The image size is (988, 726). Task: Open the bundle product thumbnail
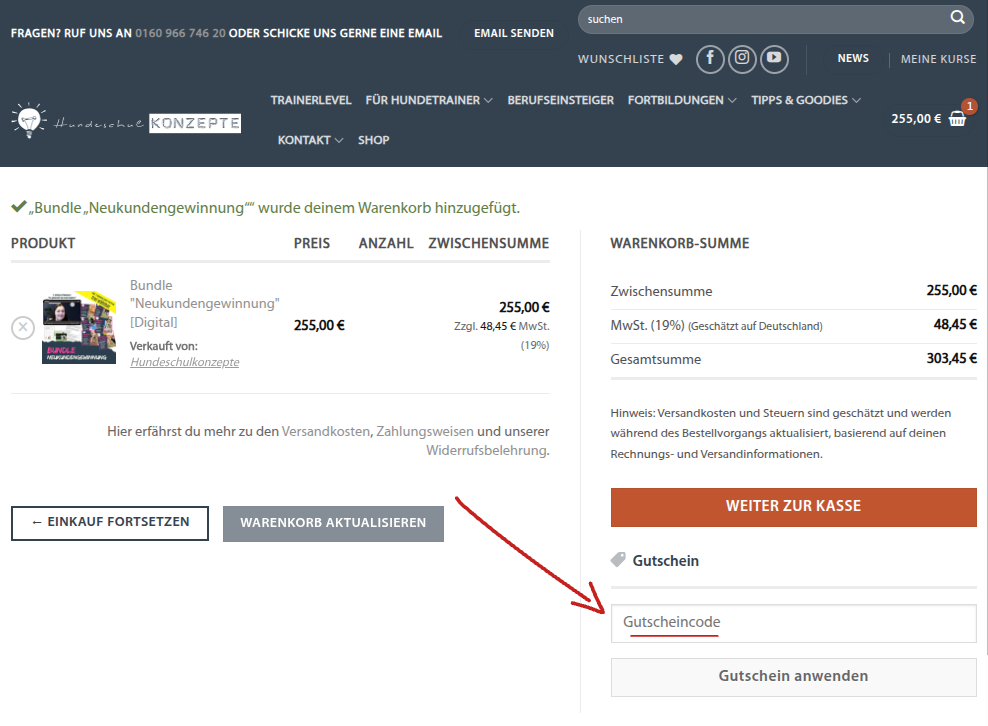pyautogui.click(x=79, y=327)
